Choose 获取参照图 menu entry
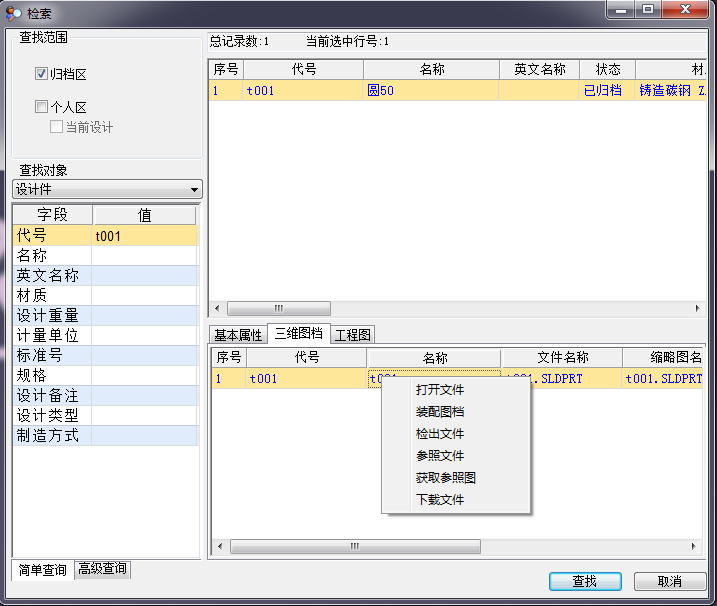Screen dimensions: 717x606 (x=446, y=477)
